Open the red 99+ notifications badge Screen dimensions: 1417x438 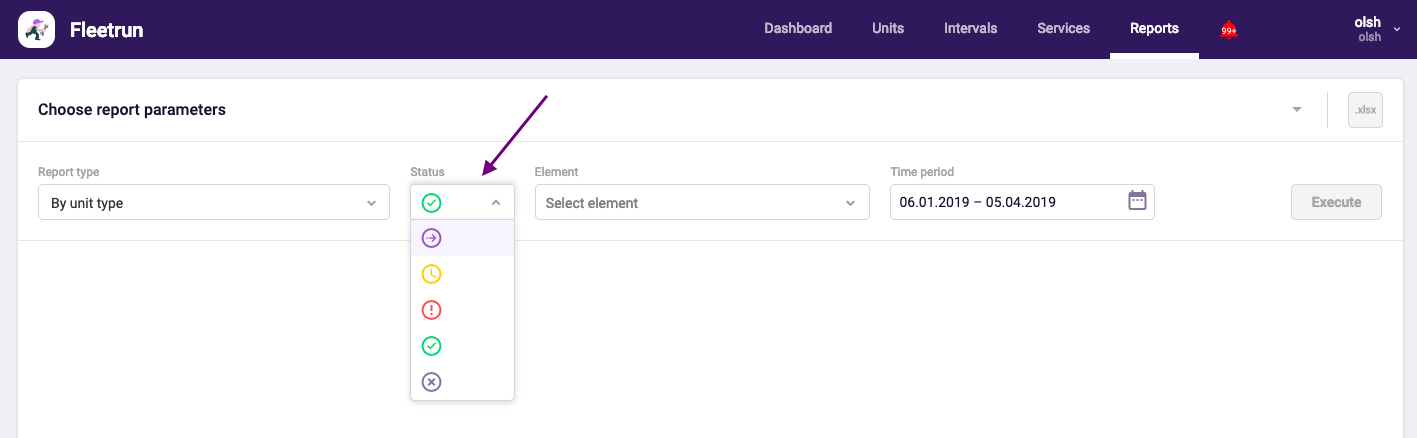click(x=1229, y=30)
